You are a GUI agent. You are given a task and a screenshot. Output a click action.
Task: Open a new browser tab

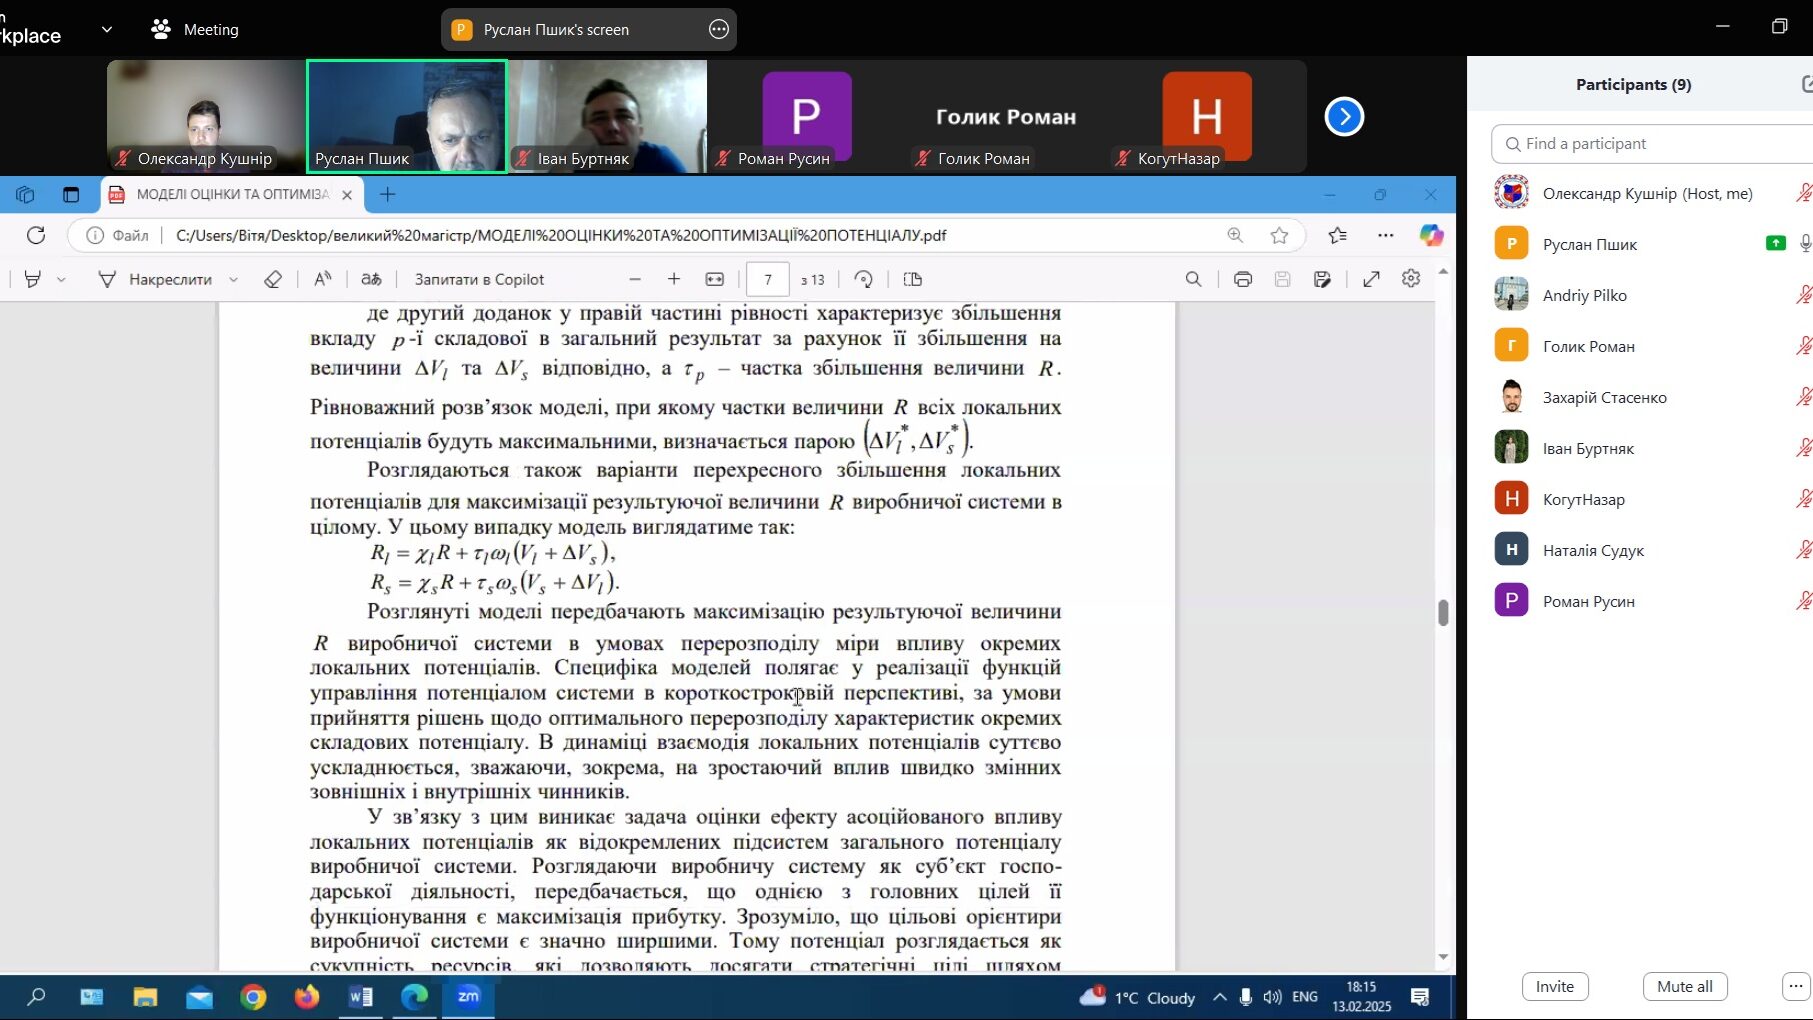(388, 194)
